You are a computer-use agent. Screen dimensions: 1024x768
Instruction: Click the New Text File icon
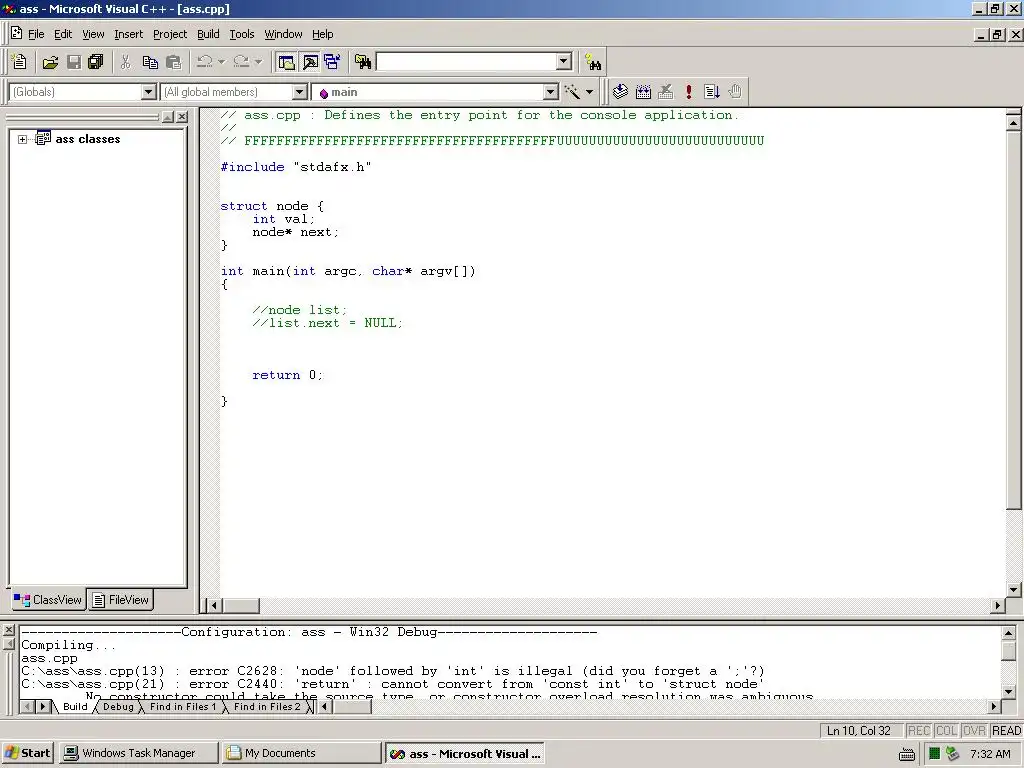coord(20,62)
